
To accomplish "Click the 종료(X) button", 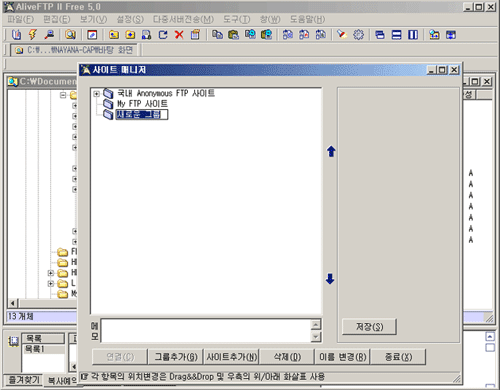I will [398, 357].
